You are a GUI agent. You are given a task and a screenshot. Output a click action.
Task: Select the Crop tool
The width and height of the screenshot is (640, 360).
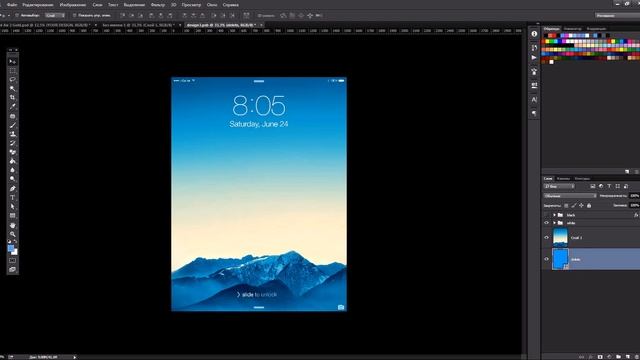13,98
